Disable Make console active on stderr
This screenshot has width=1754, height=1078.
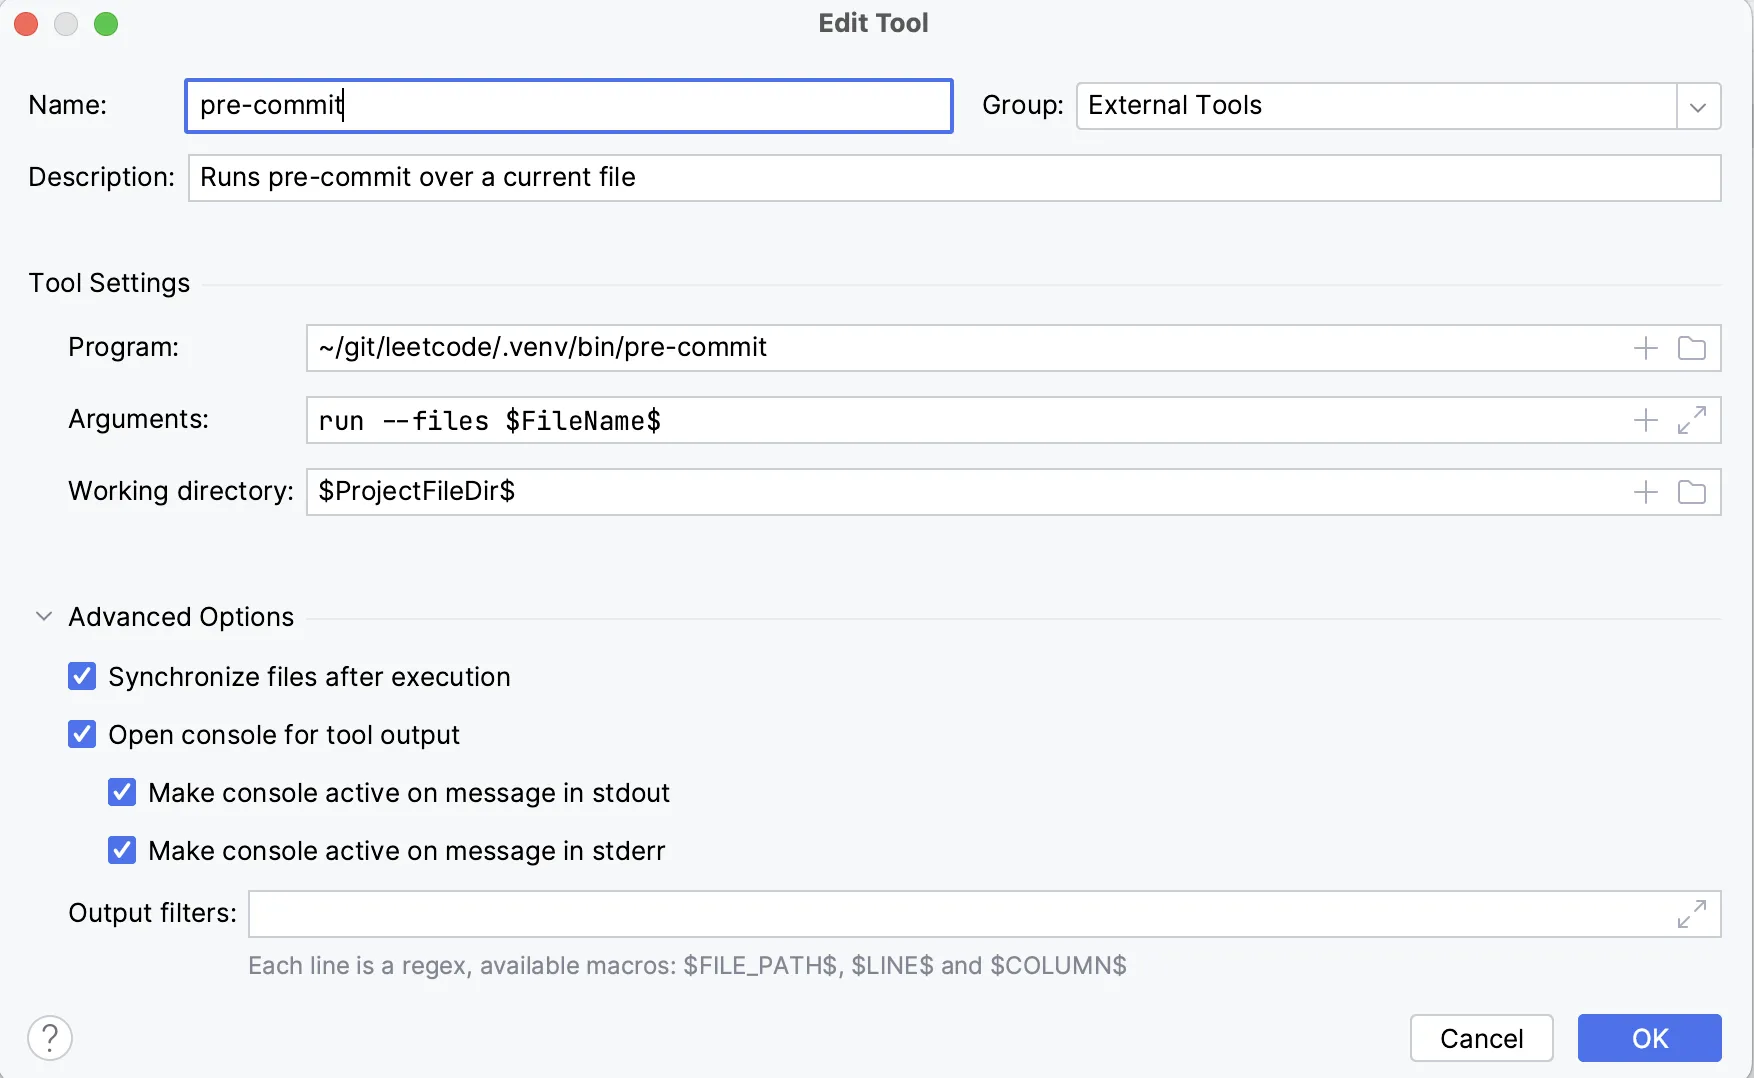click(122, 851)
